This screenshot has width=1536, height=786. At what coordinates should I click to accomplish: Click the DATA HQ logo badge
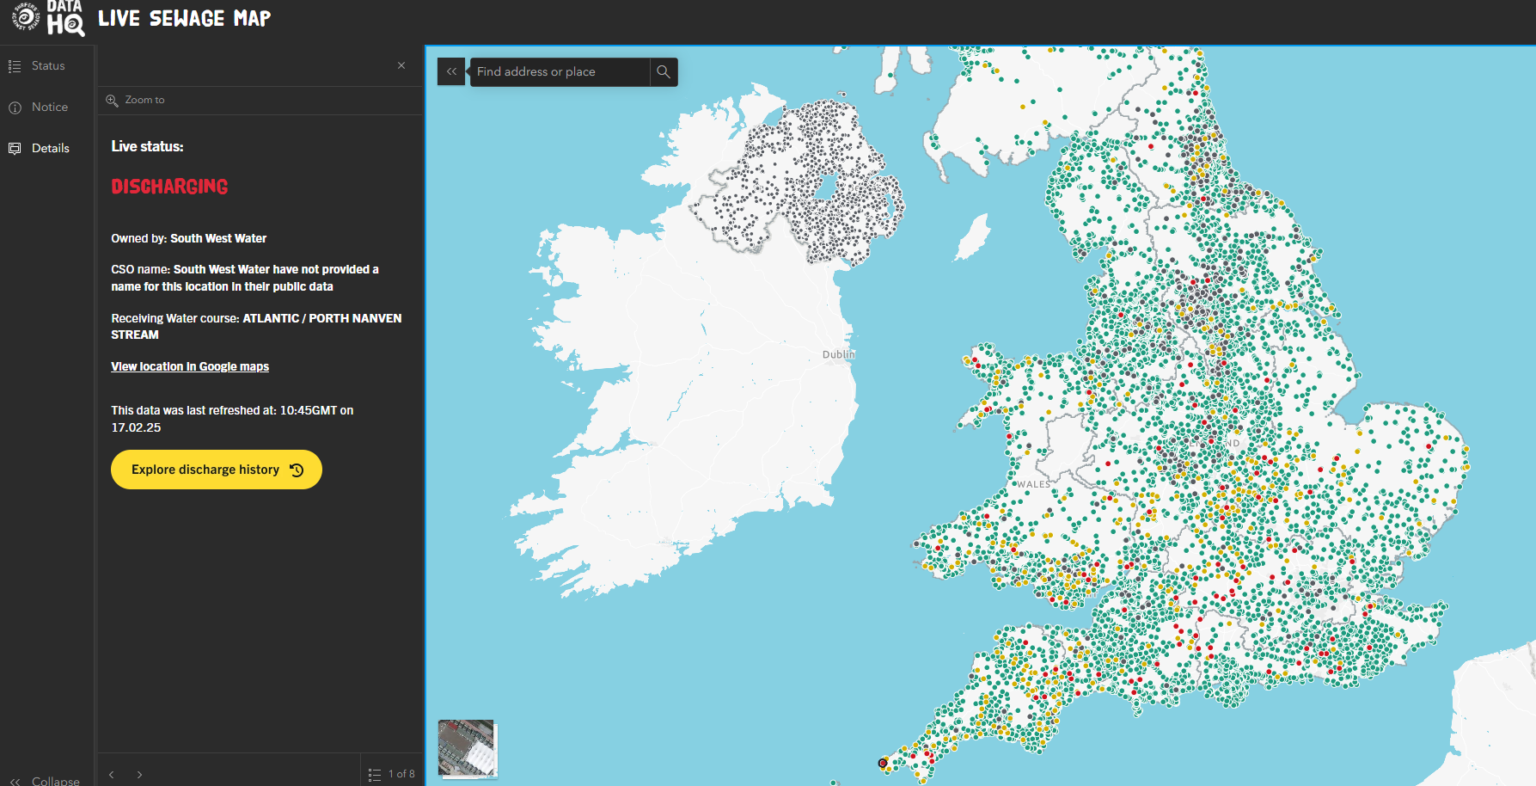click(63, 20)
